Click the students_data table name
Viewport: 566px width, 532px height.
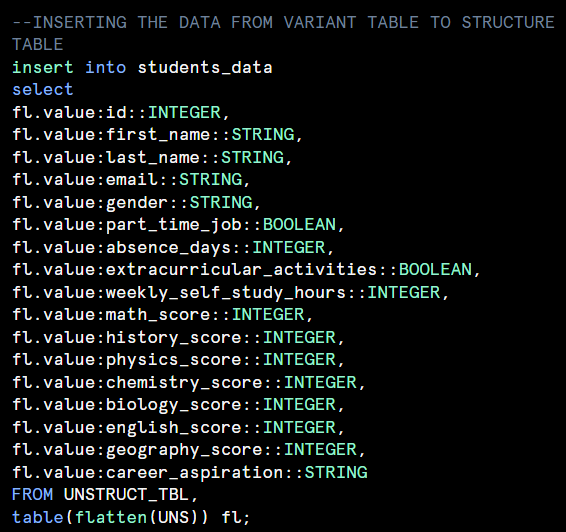205,68
